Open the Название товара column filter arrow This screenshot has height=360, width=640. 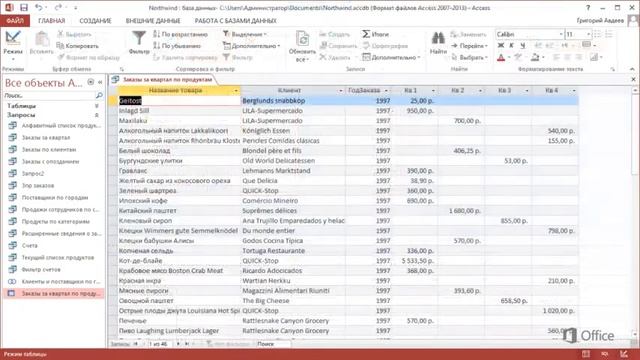point(236,91)
